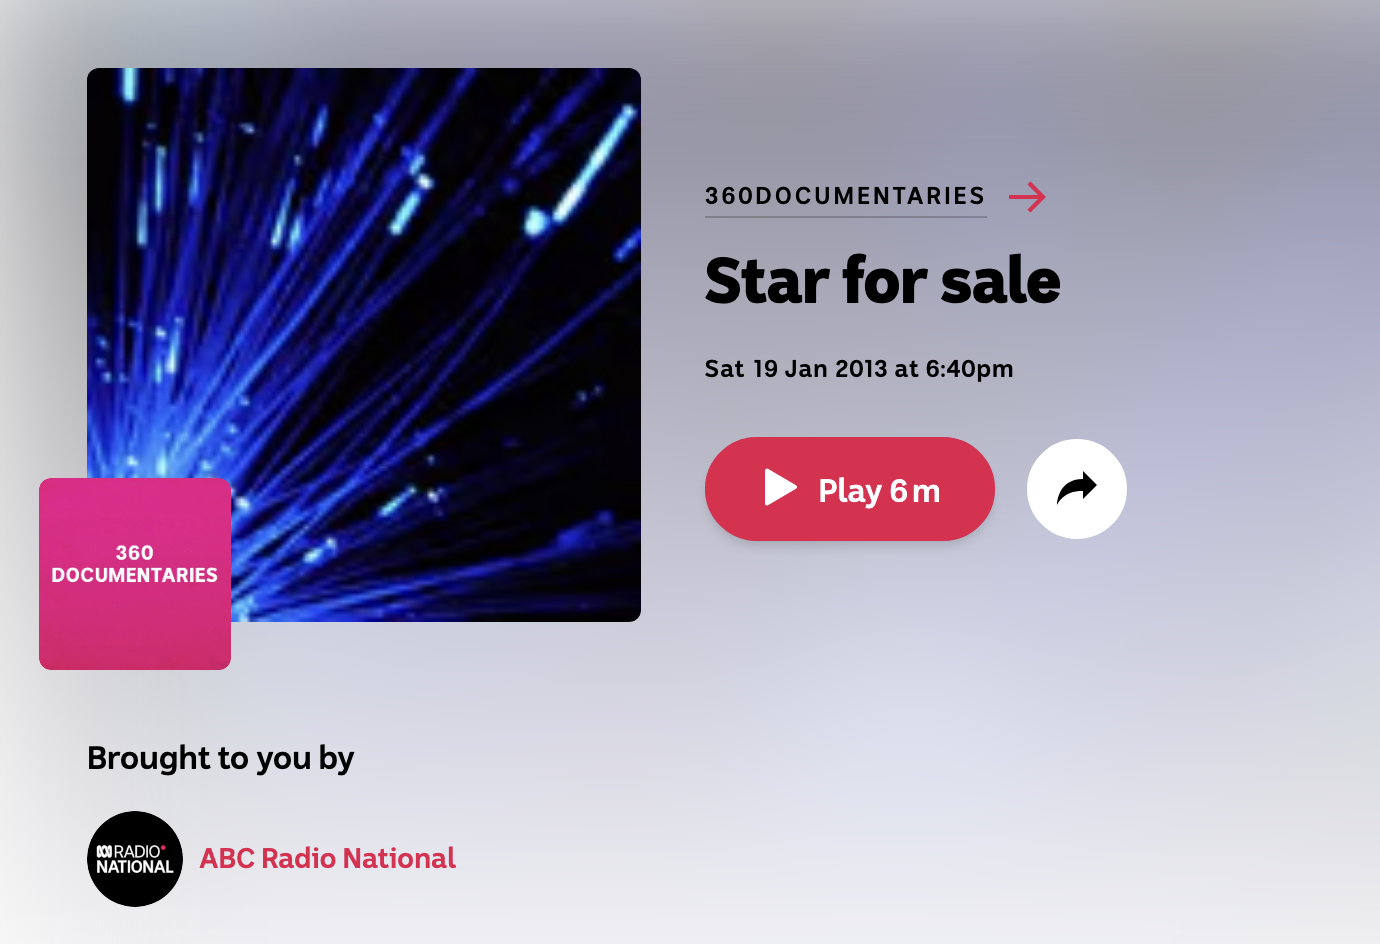This screenshot has height=944, width=1380.
Task: Click the Brought to you by heading
Action: point(221,758)
